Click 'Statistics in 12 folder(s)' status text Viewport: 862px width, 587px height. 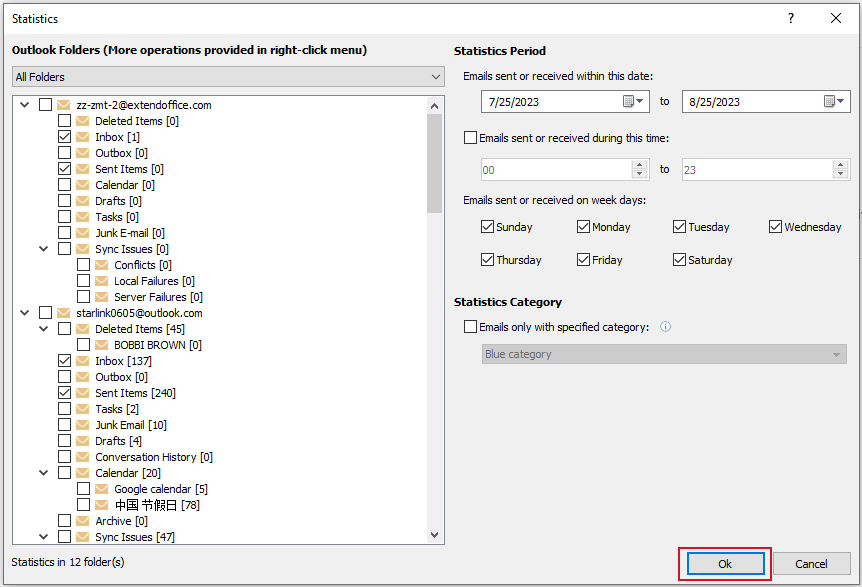(68, 562)
